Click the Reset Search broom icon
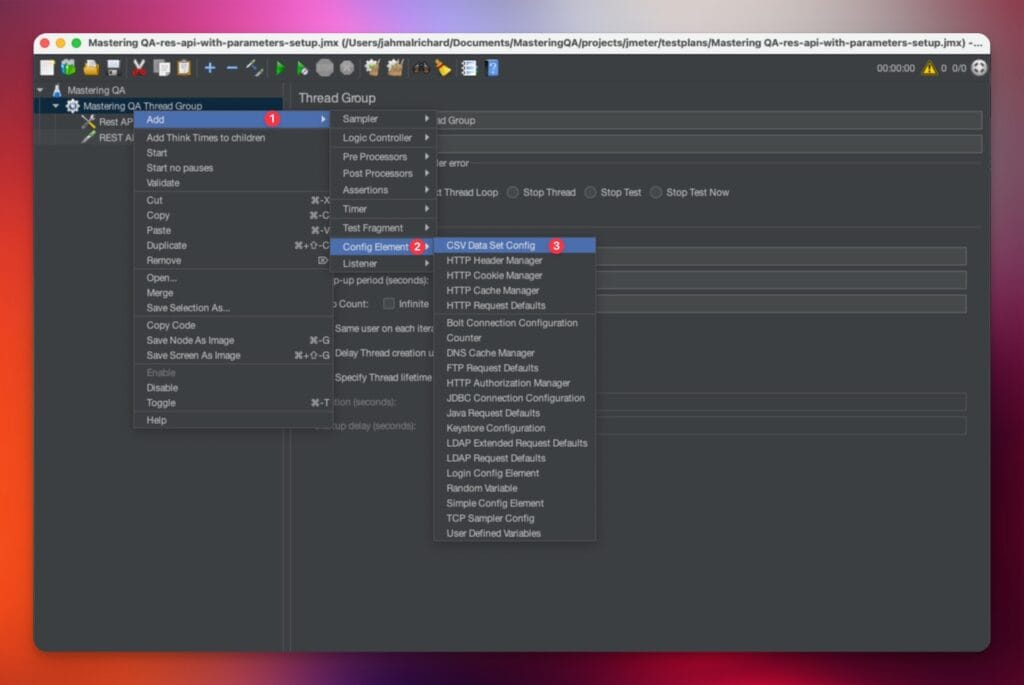 click(443, 68)
